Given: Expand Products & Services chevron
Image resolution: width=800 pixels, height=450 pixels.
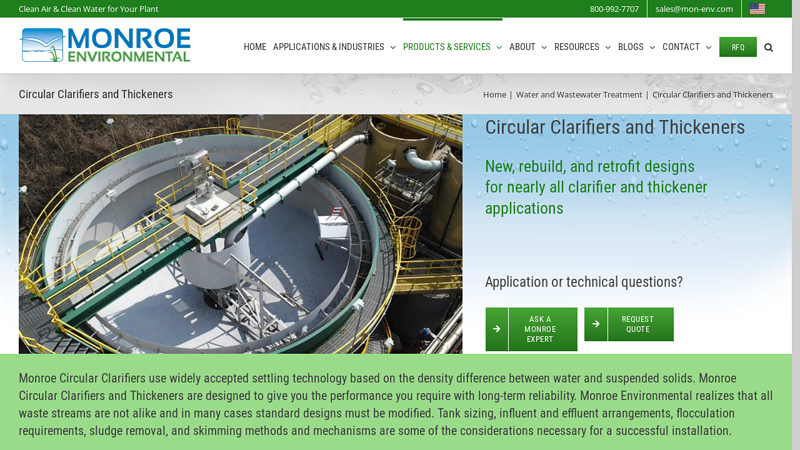Looking at the screenshot, I should point(499,47).
